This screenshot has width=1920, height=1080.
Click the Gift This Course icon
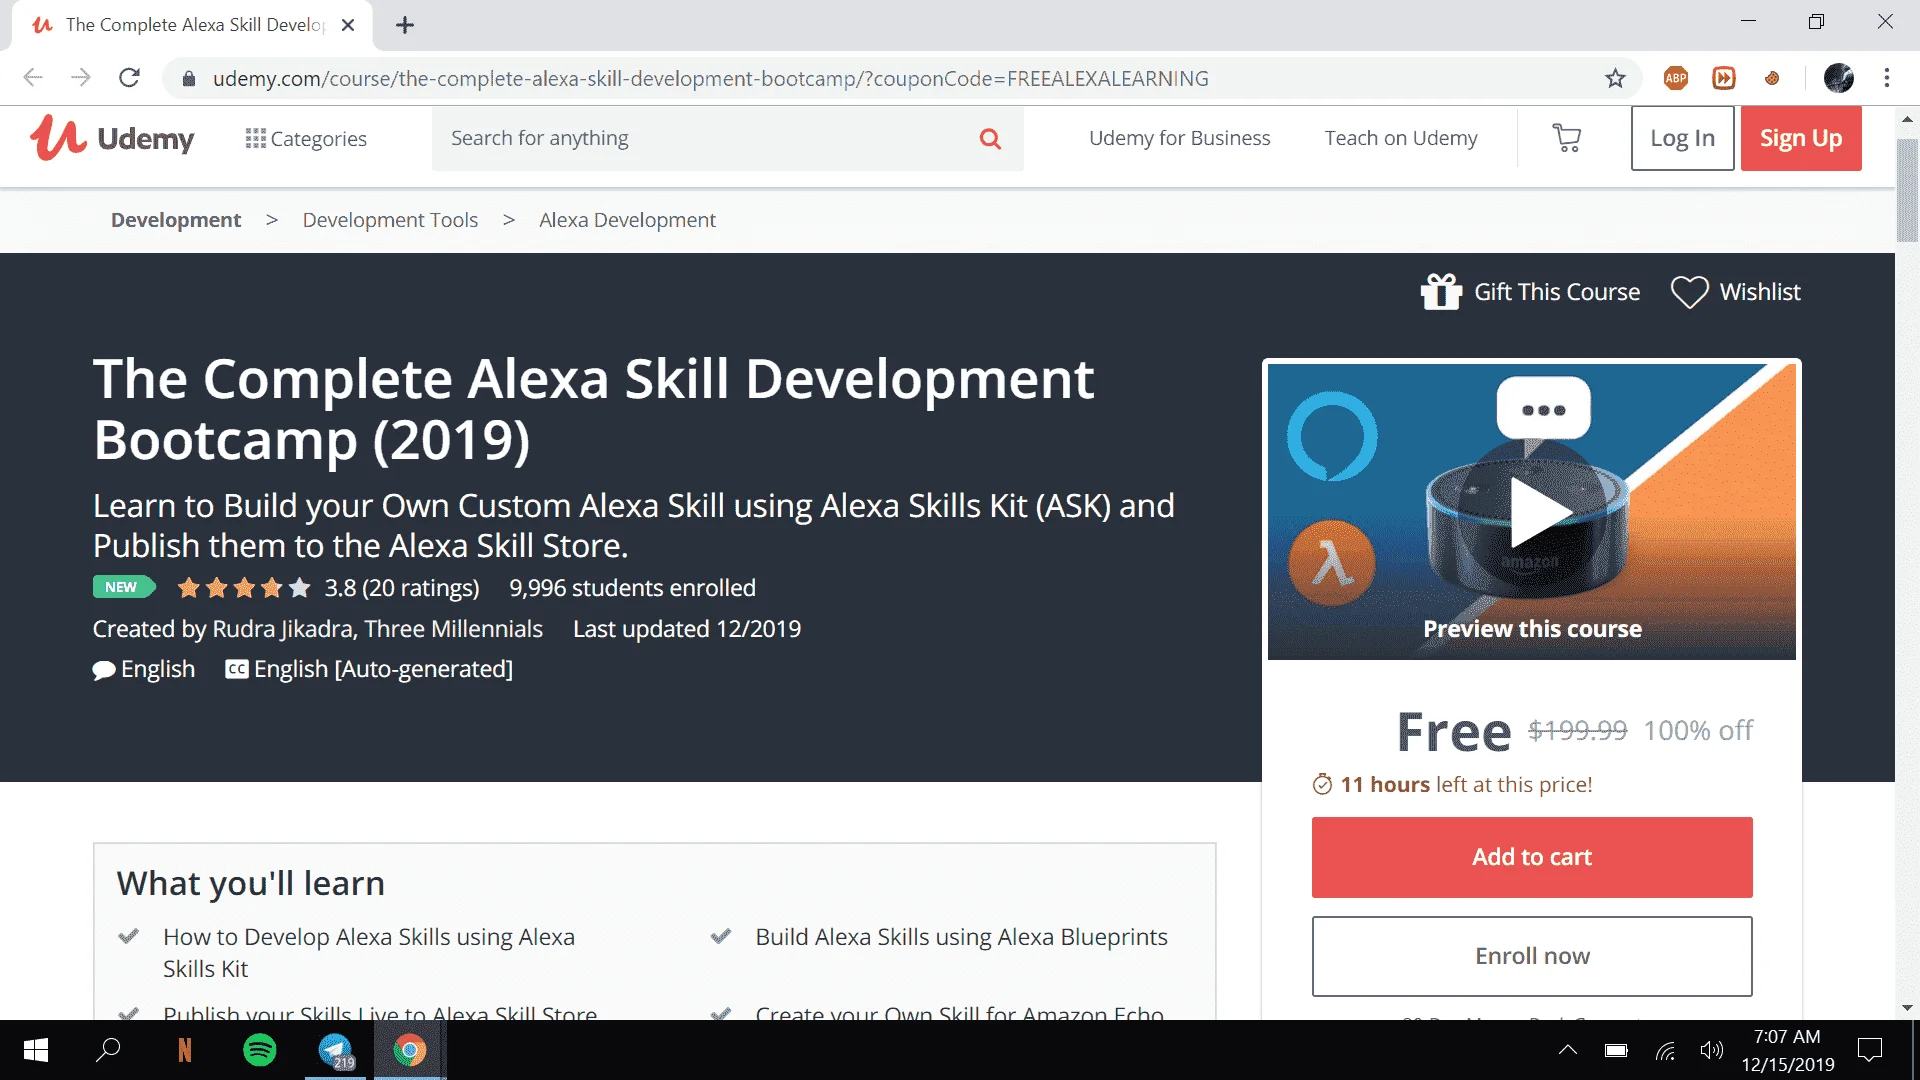point(1441,292)
